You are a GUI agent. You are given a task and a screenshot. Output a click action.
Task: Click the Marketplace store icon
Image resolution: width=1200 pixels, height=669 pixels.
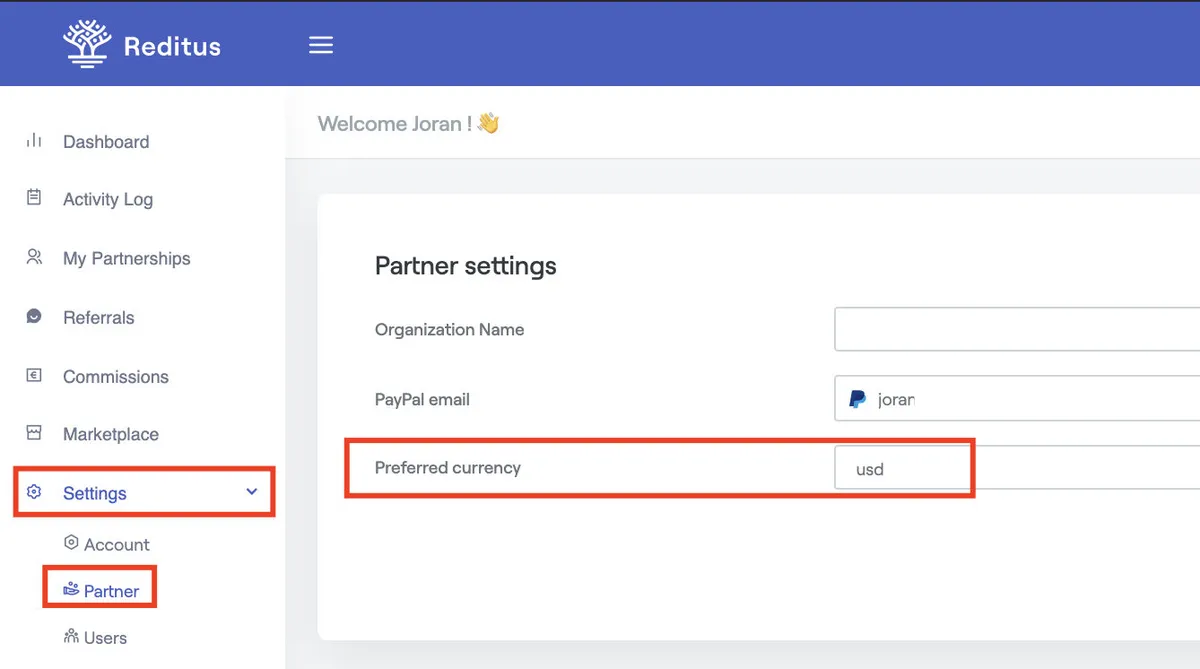pos(34,433)
